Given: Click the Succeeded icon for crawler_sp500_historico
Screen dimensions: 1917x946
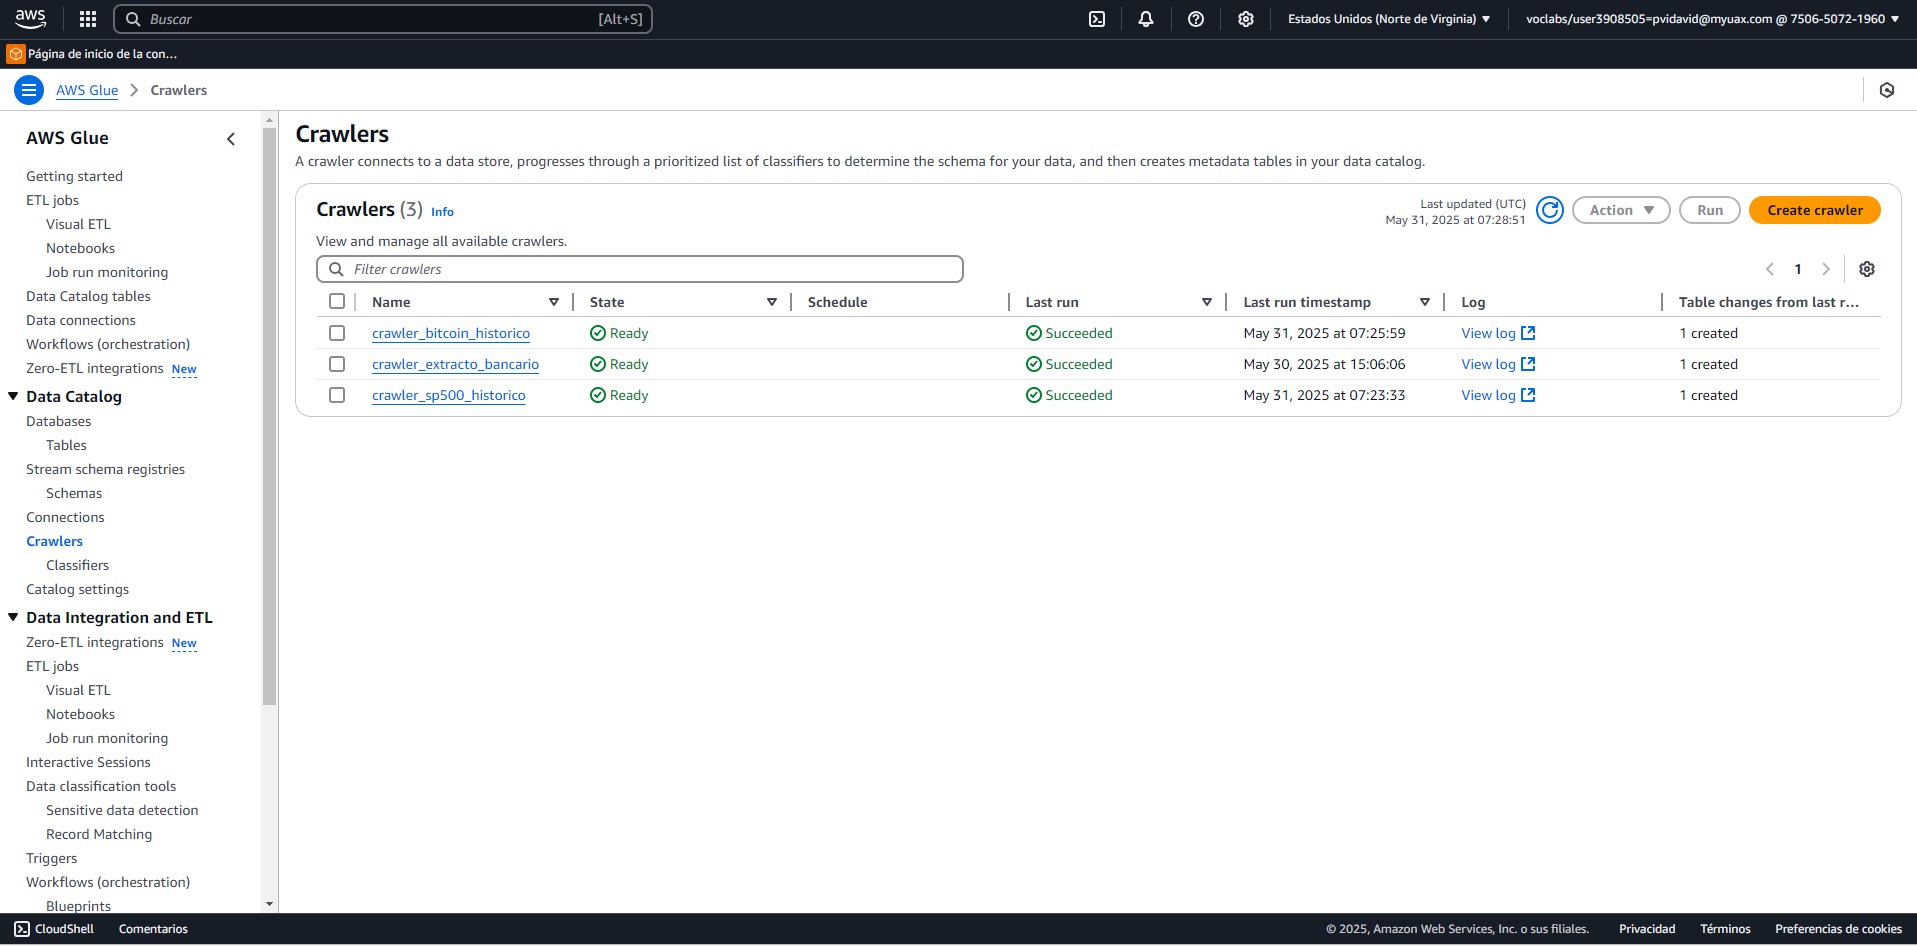Looking at the screenshot, I should pyautogui.click(x=1034, y=395).
